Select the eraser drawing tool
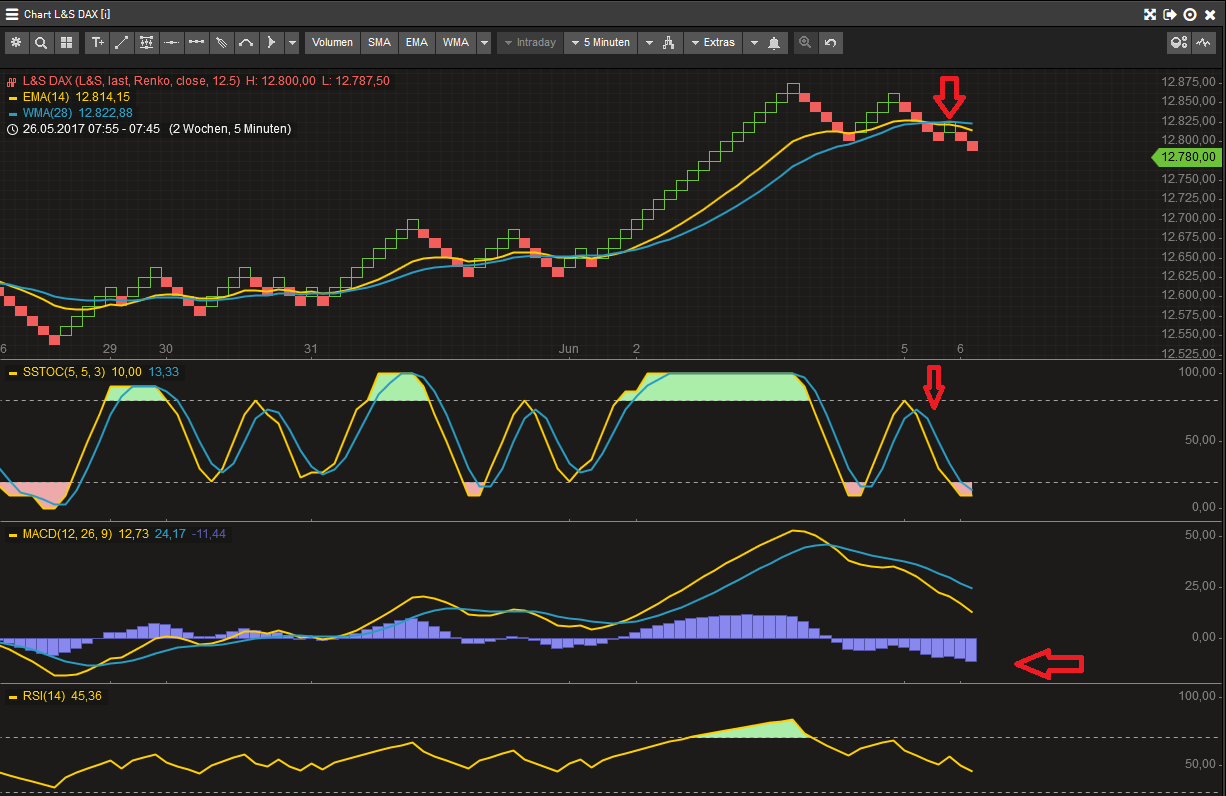The width and height of the screenshot is (1226, 796). pos(221,42)
